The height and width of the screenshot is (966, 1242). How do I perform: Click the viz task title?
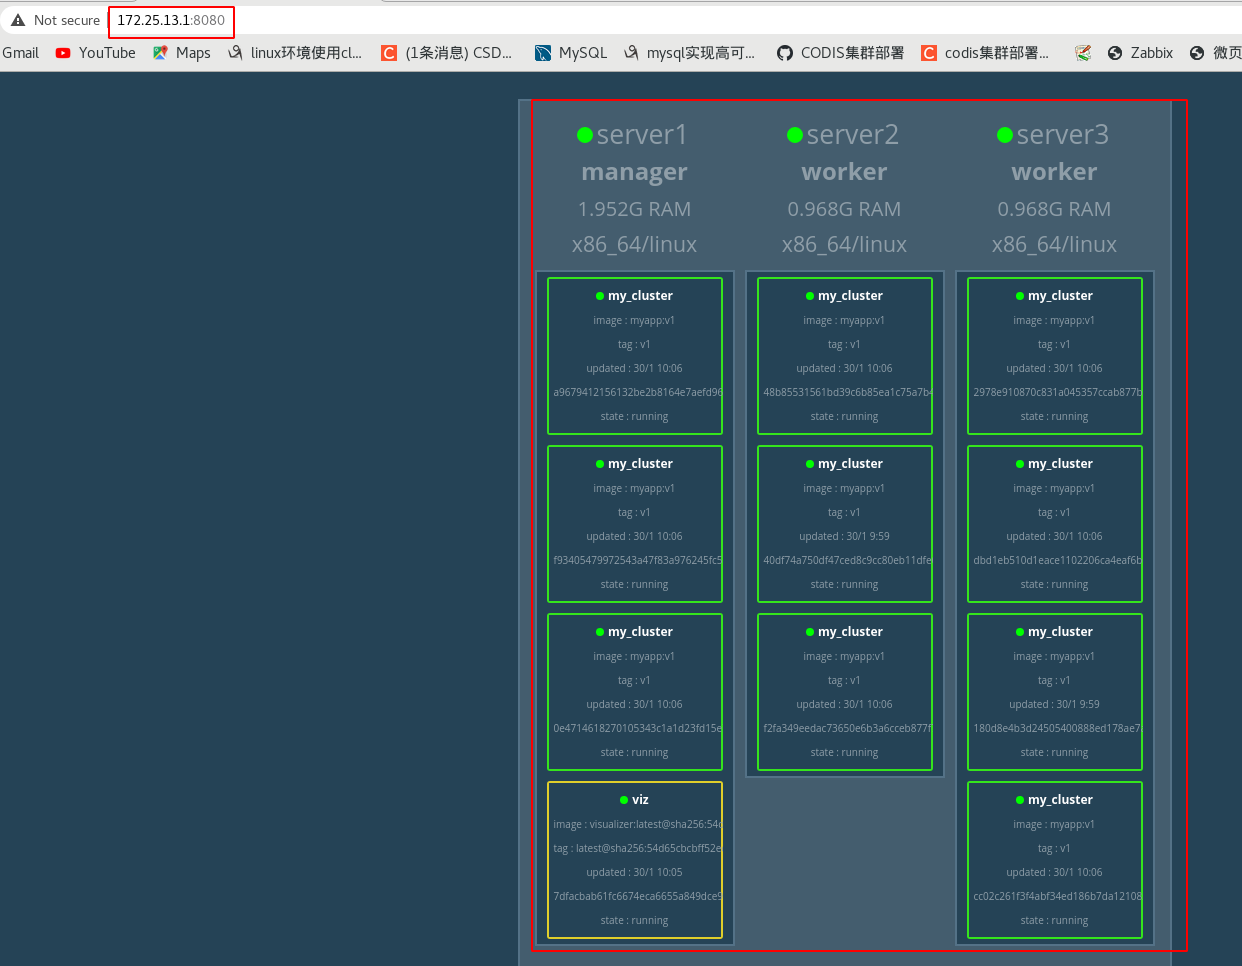640,800
